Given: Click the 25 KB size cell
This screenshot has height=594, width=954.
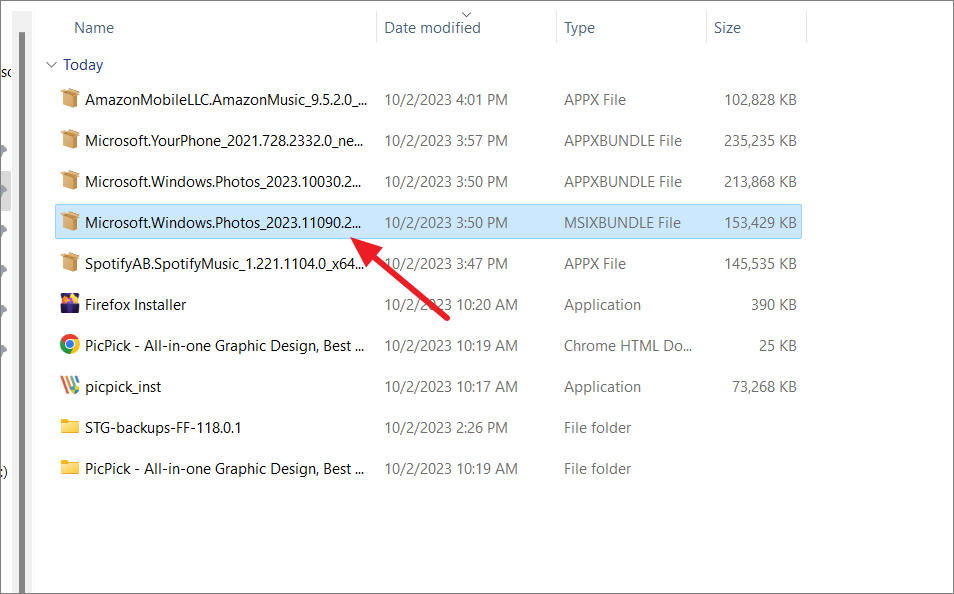Looking at the screenshot, I should pyautogui.click(x=778, y=346).
